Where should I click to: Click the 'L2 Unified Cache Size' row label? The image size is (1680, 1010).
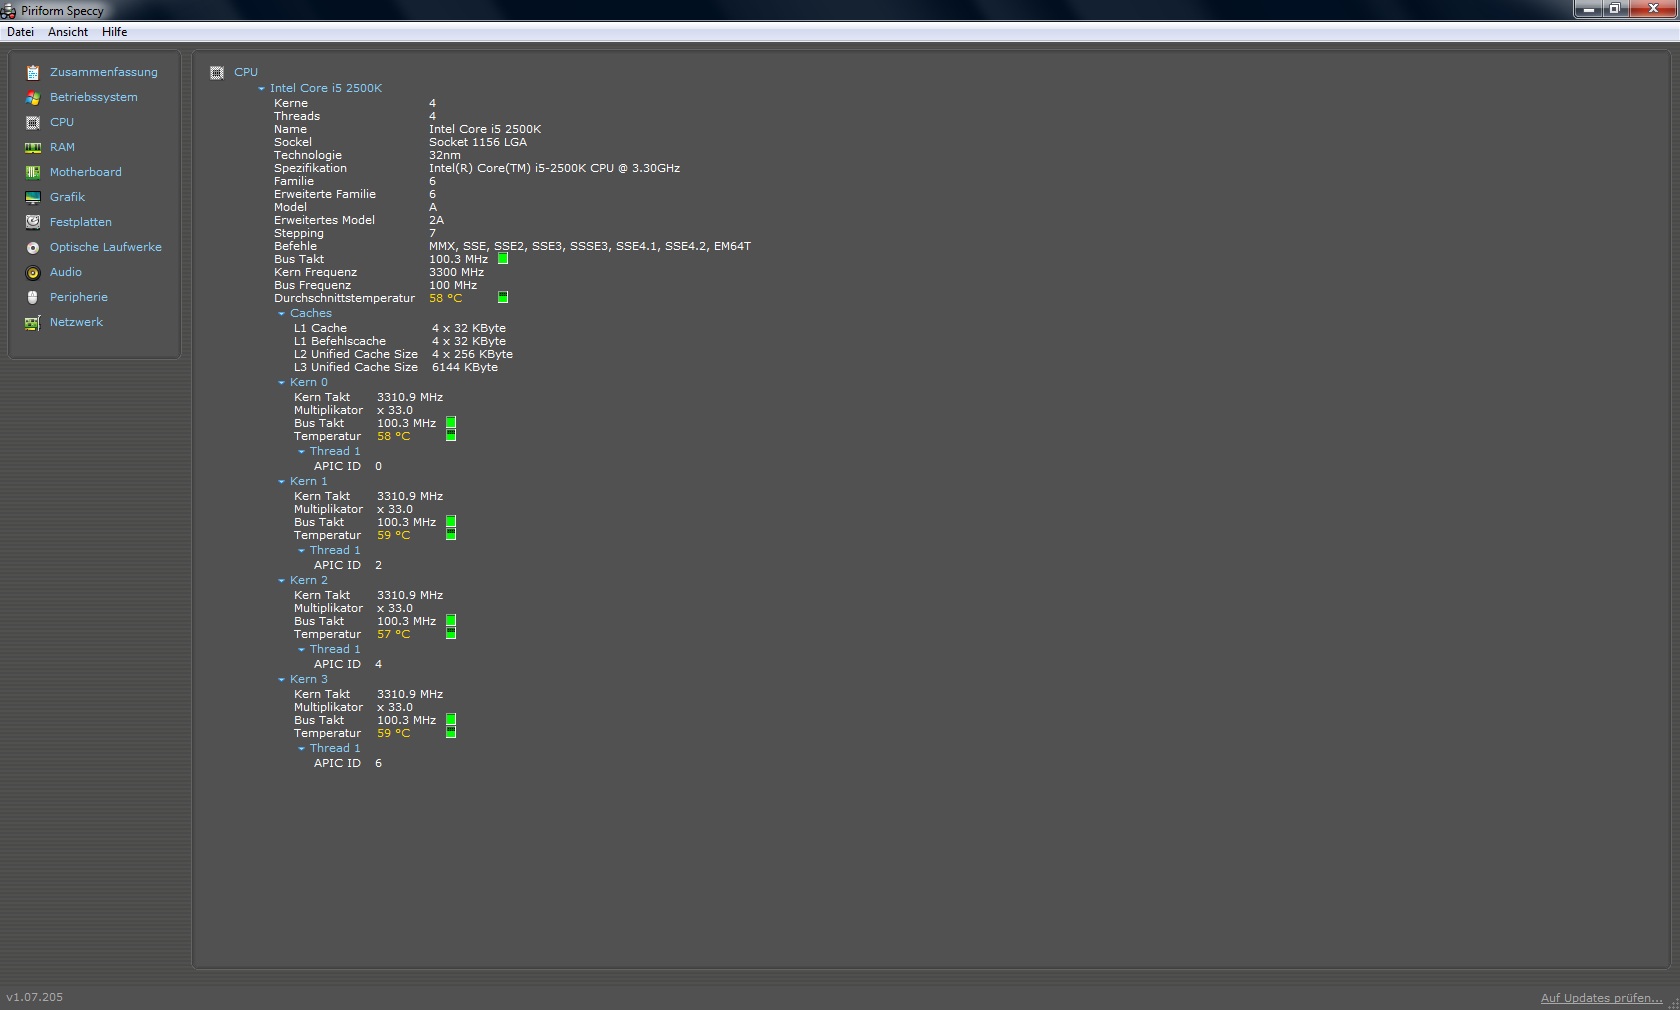point(356,354)
